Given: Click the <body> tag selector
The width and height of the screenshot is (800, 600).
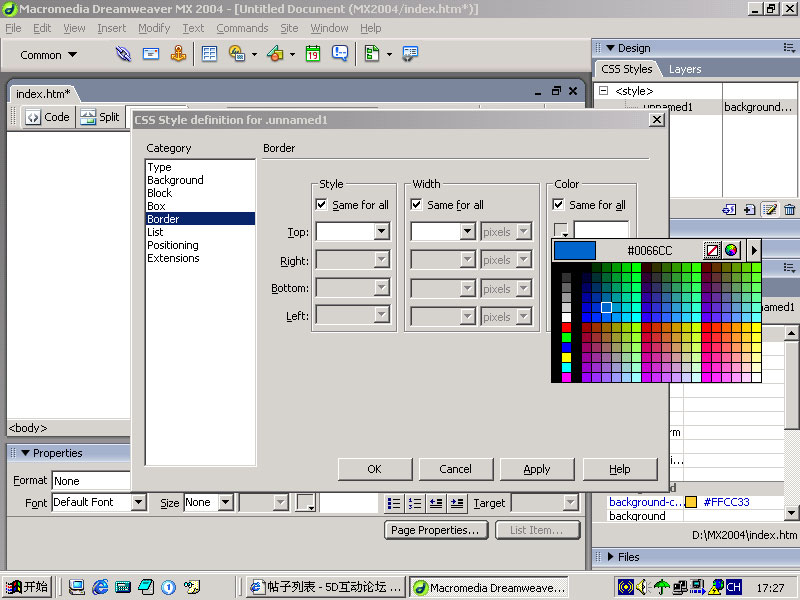Looking at the screenshot, I should point(28,428).
